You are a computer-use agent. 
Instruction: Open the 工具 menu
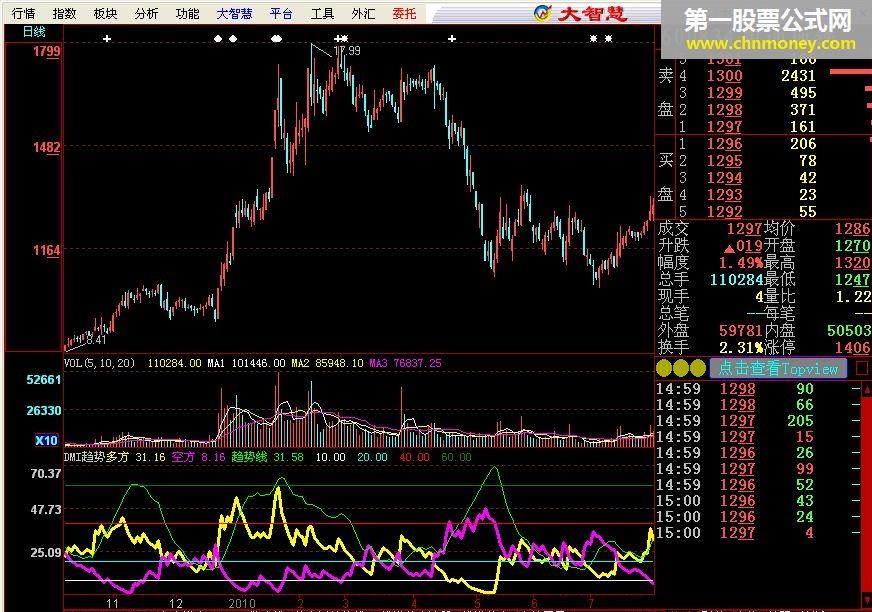[322, 13]
